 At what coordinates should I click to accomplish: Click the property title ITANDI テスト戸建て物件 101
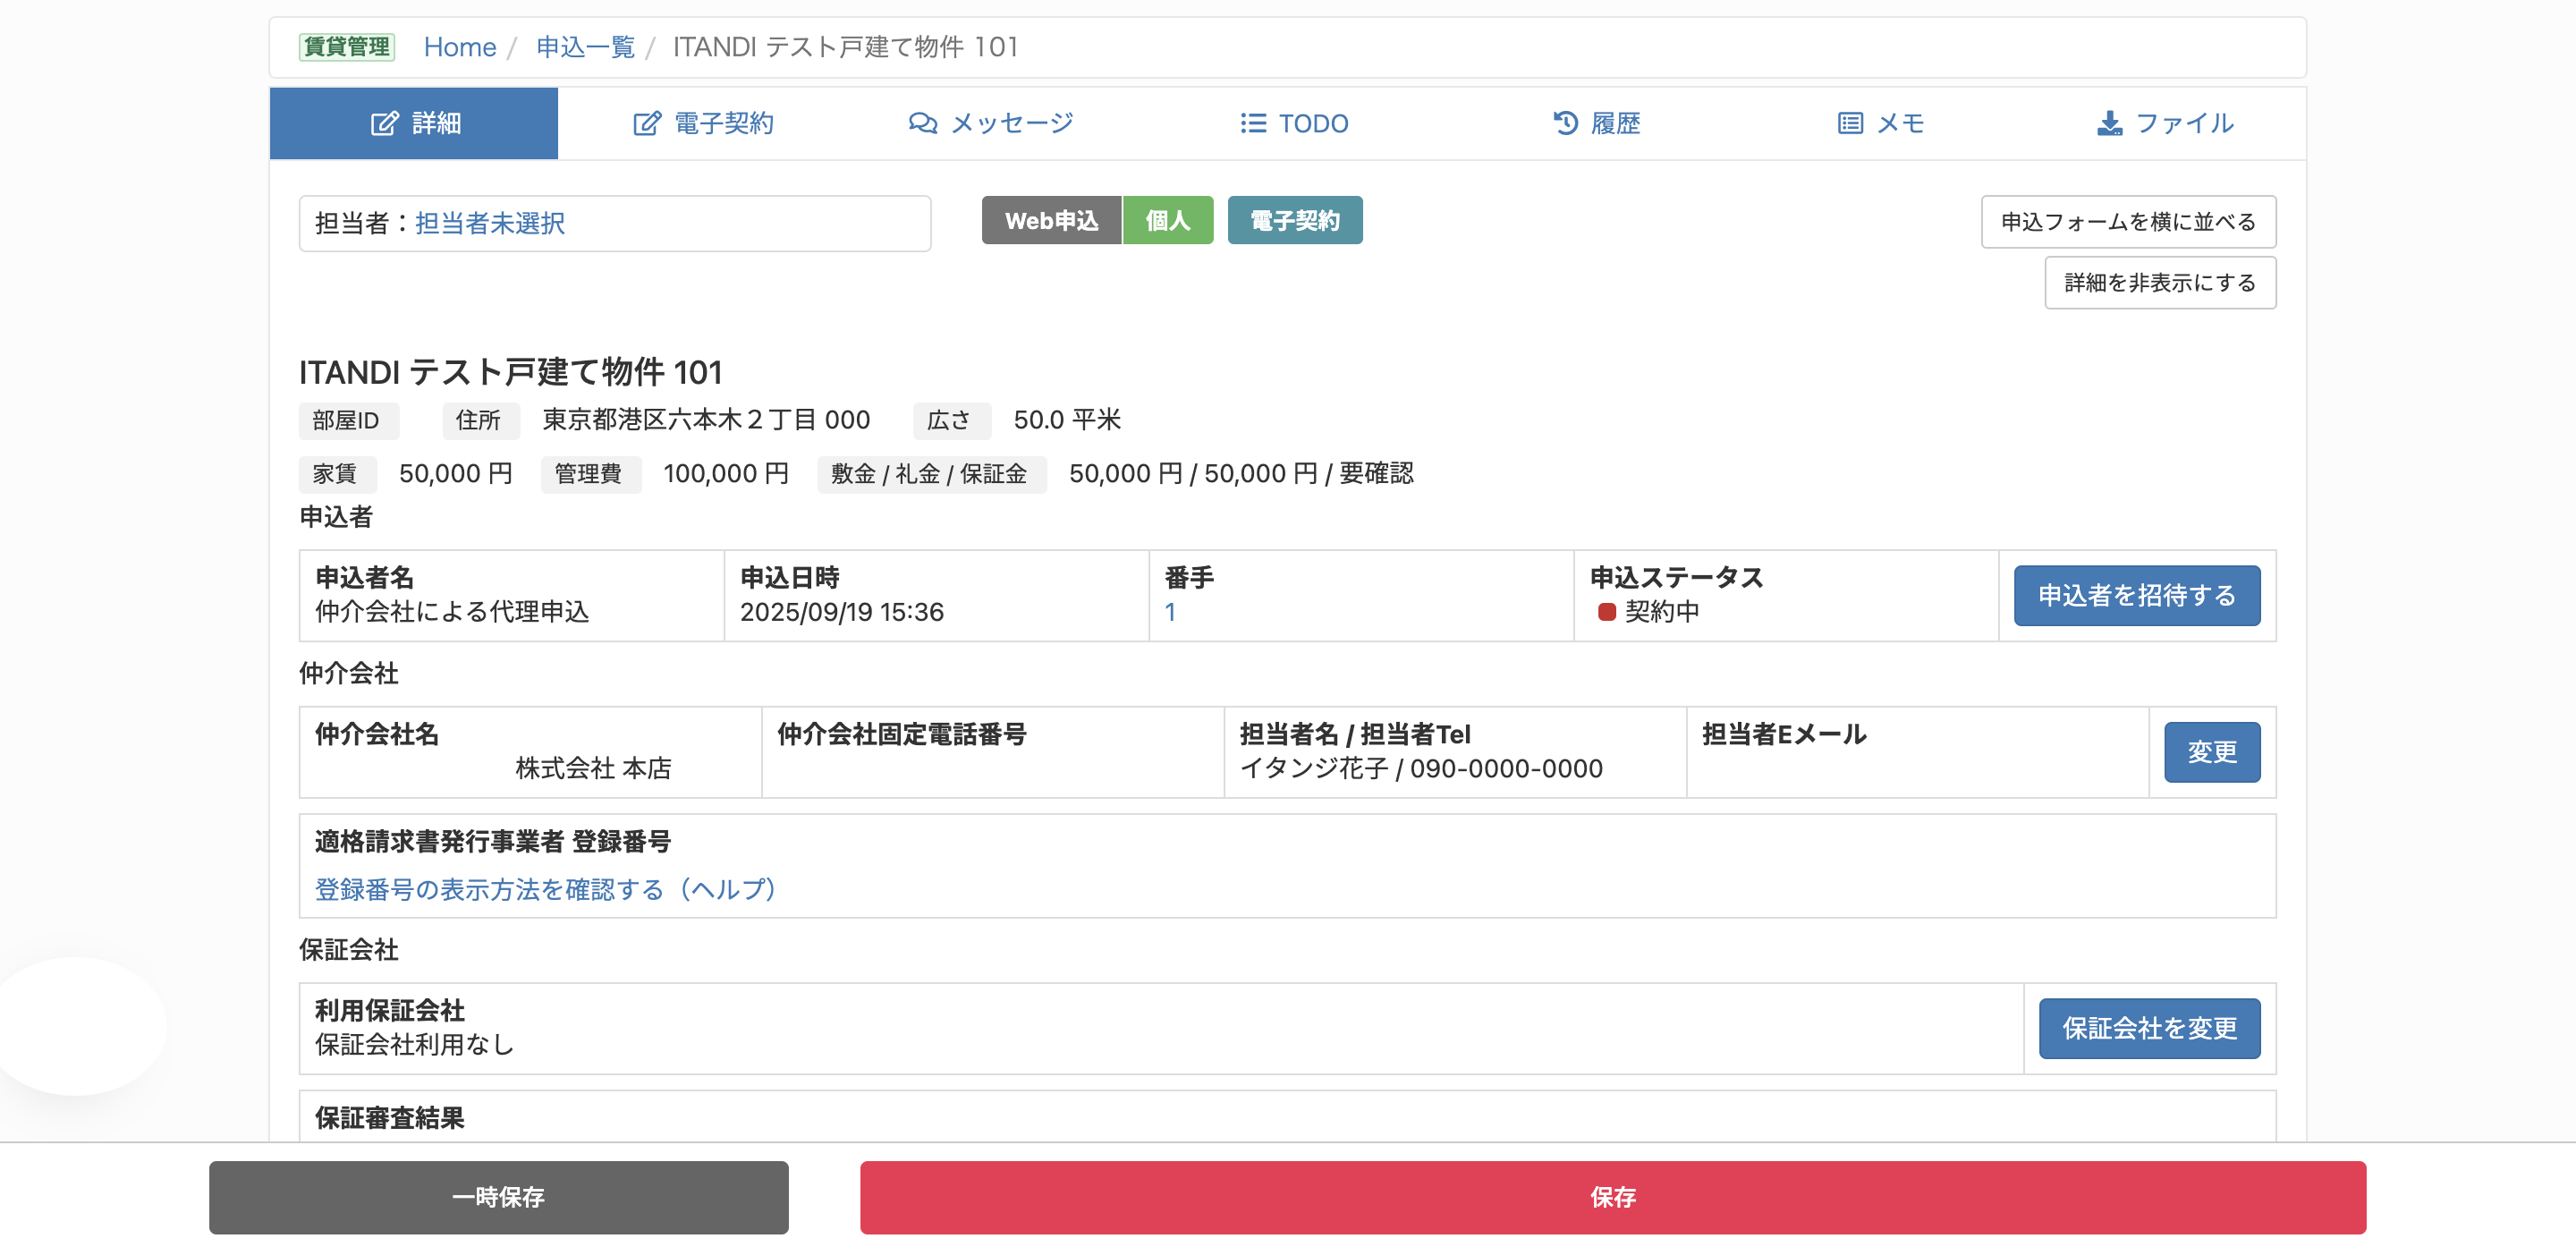pyautogui.click(x=510, y=372)
